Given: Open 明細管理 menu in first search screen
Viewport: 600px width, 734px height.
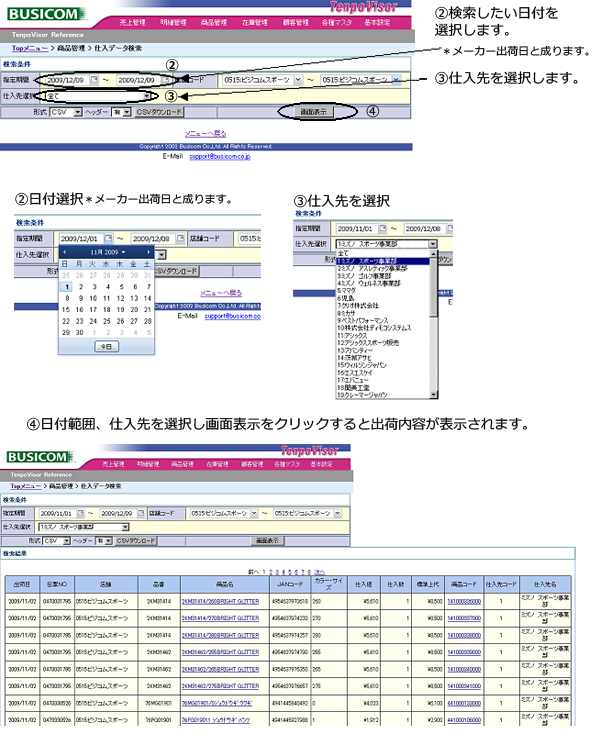Looking at the screenshot, I should [173, 22].
